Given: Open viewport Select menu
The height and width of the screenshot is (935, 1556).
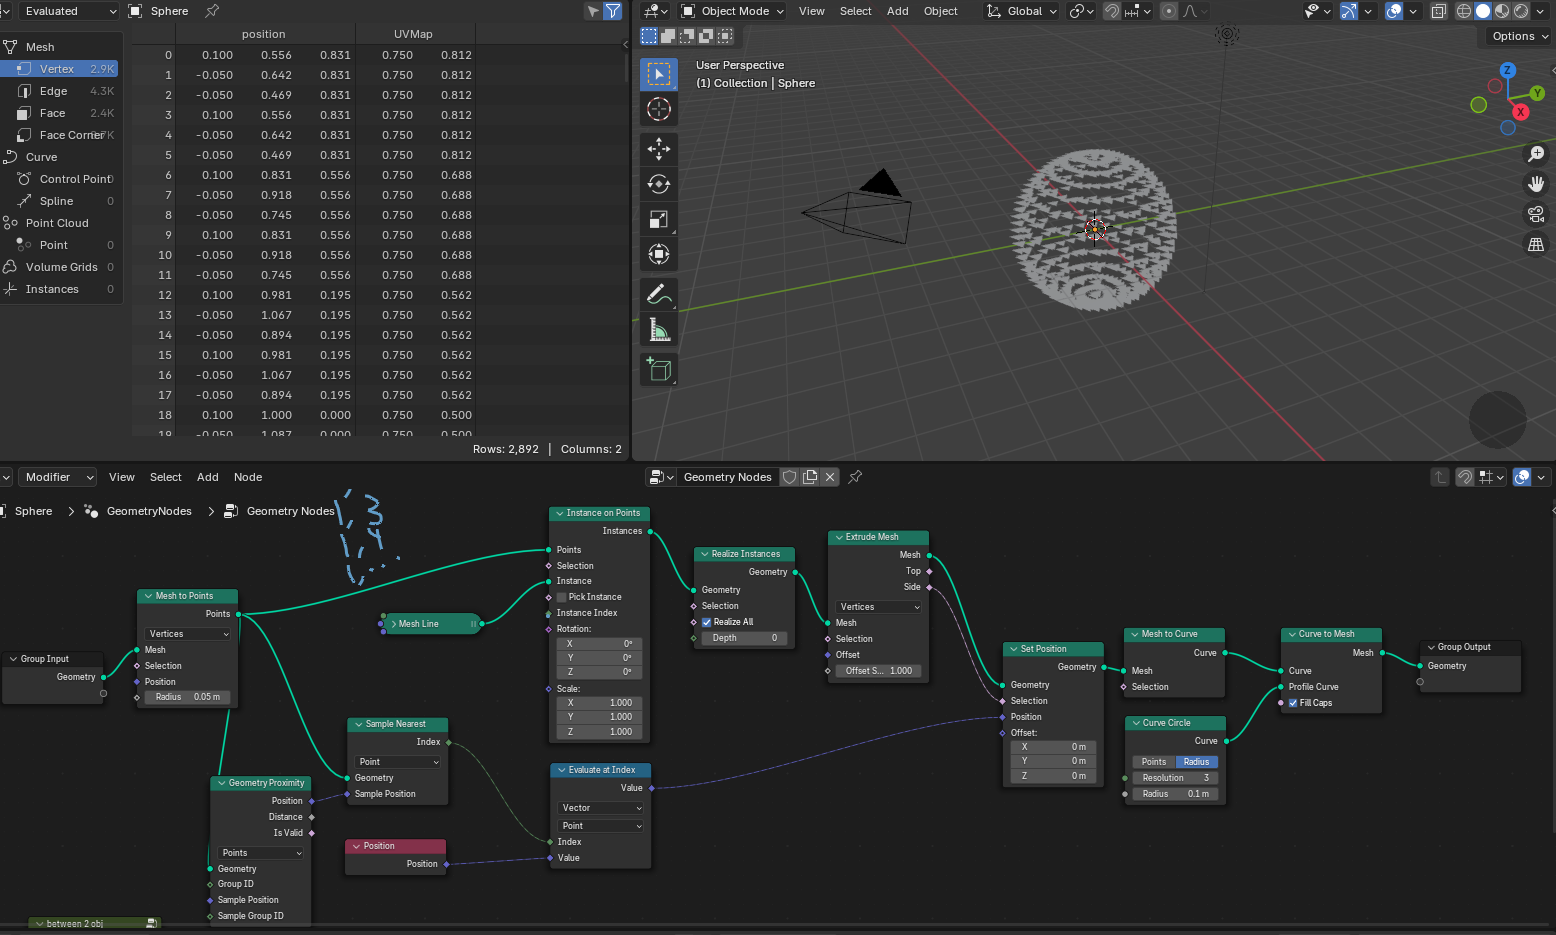Looking at the screenshot, I should (x=855, y=11).
